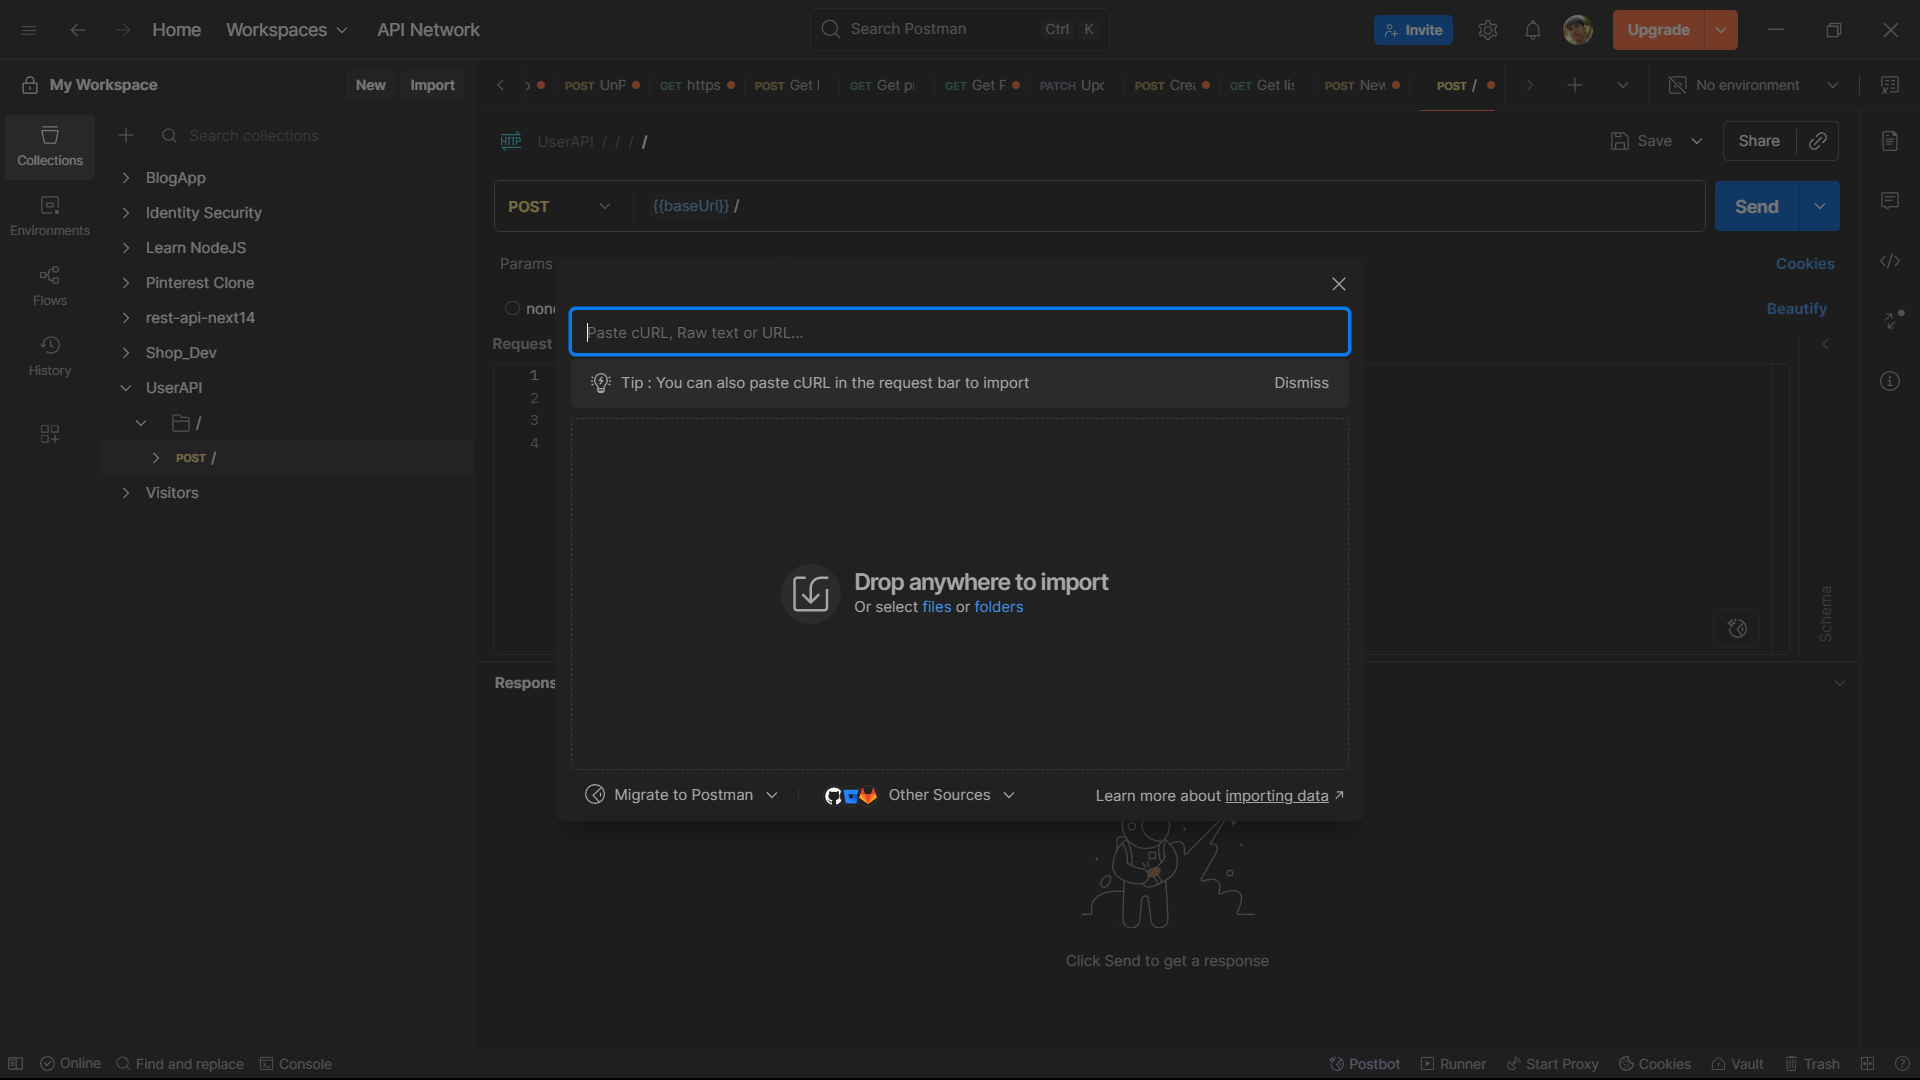Open the Environments sidebar panel
This screenshot has width=1920, height=1080.
[50, 216]
